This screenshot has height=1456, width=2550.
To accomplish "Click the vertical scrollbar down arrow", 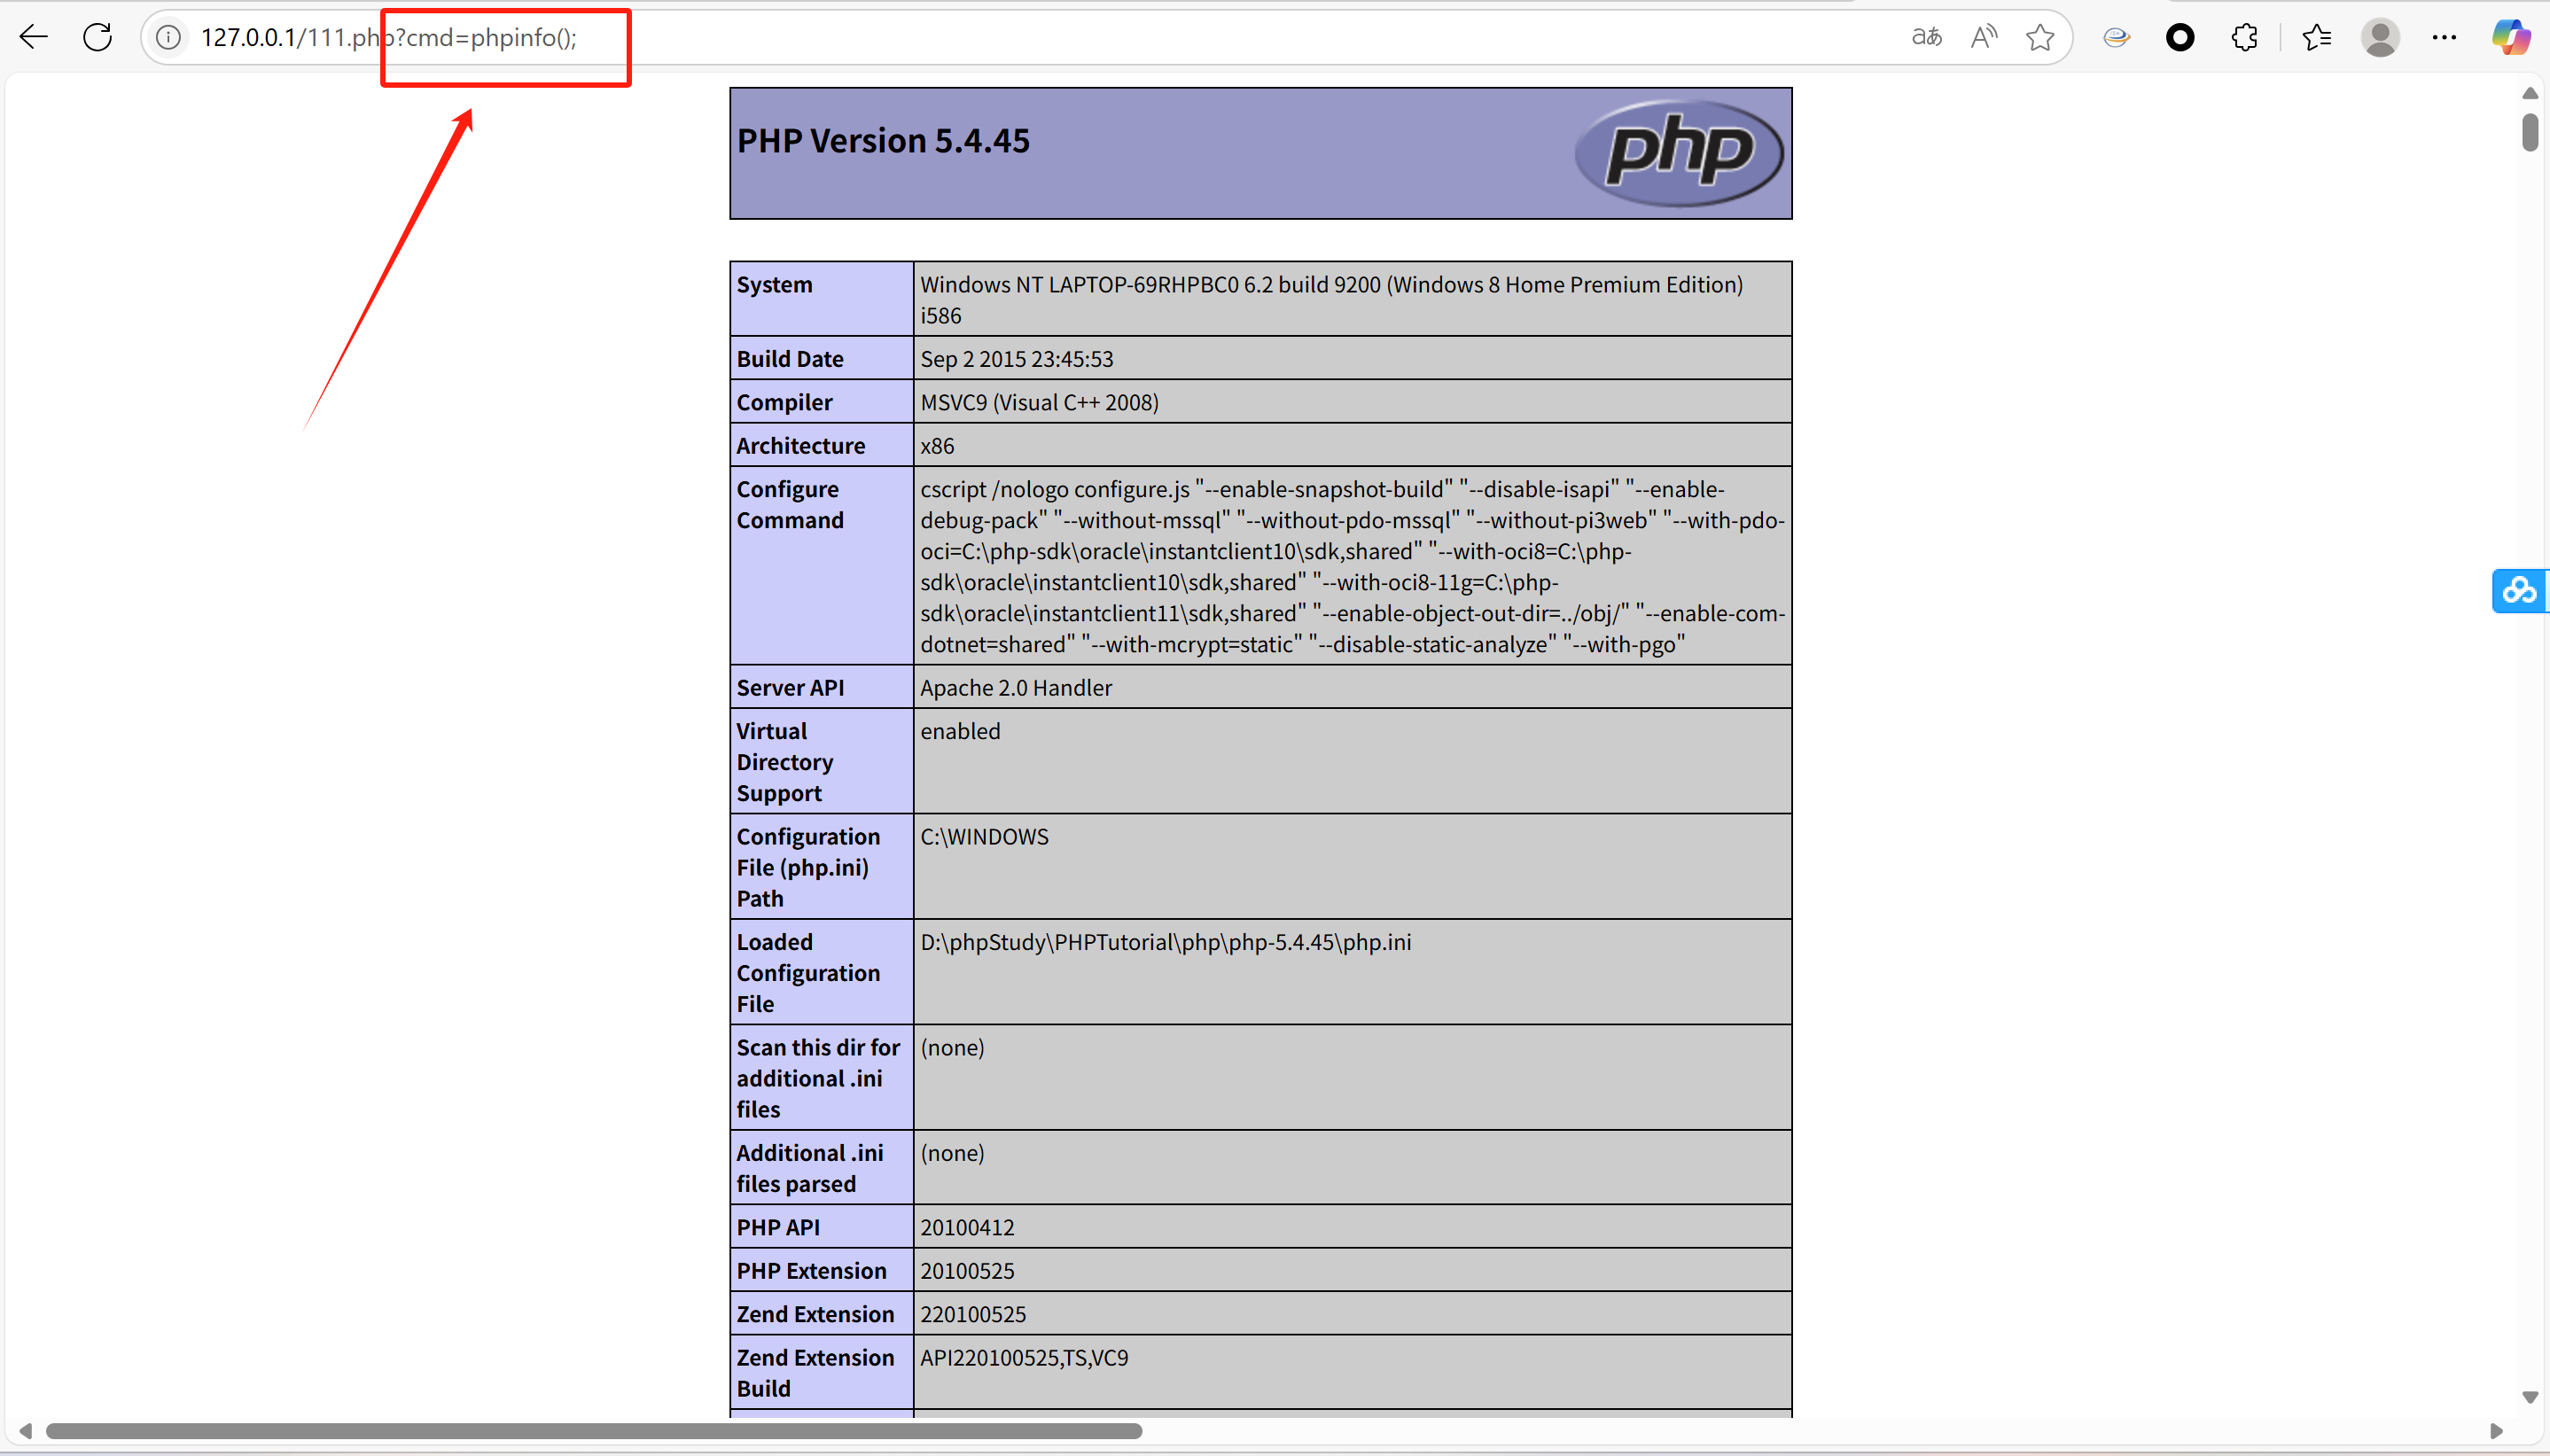I will click(2530, 1397).
